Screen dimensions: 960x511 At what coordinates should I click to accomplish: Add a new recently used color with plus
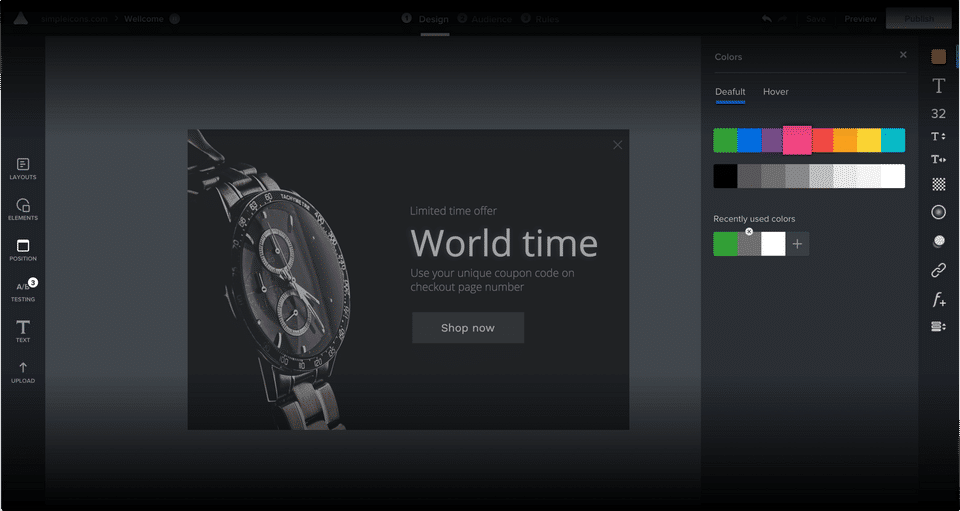pos(797,244)
